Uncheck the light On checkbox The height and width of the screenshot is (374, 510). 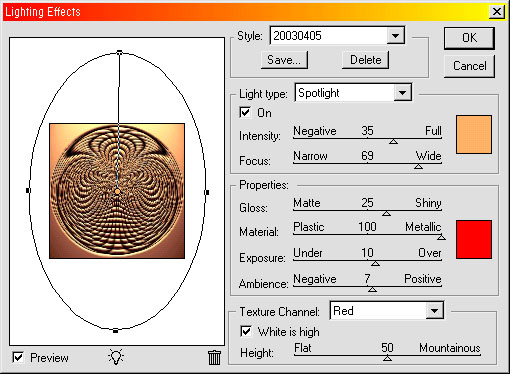point(245,112)
